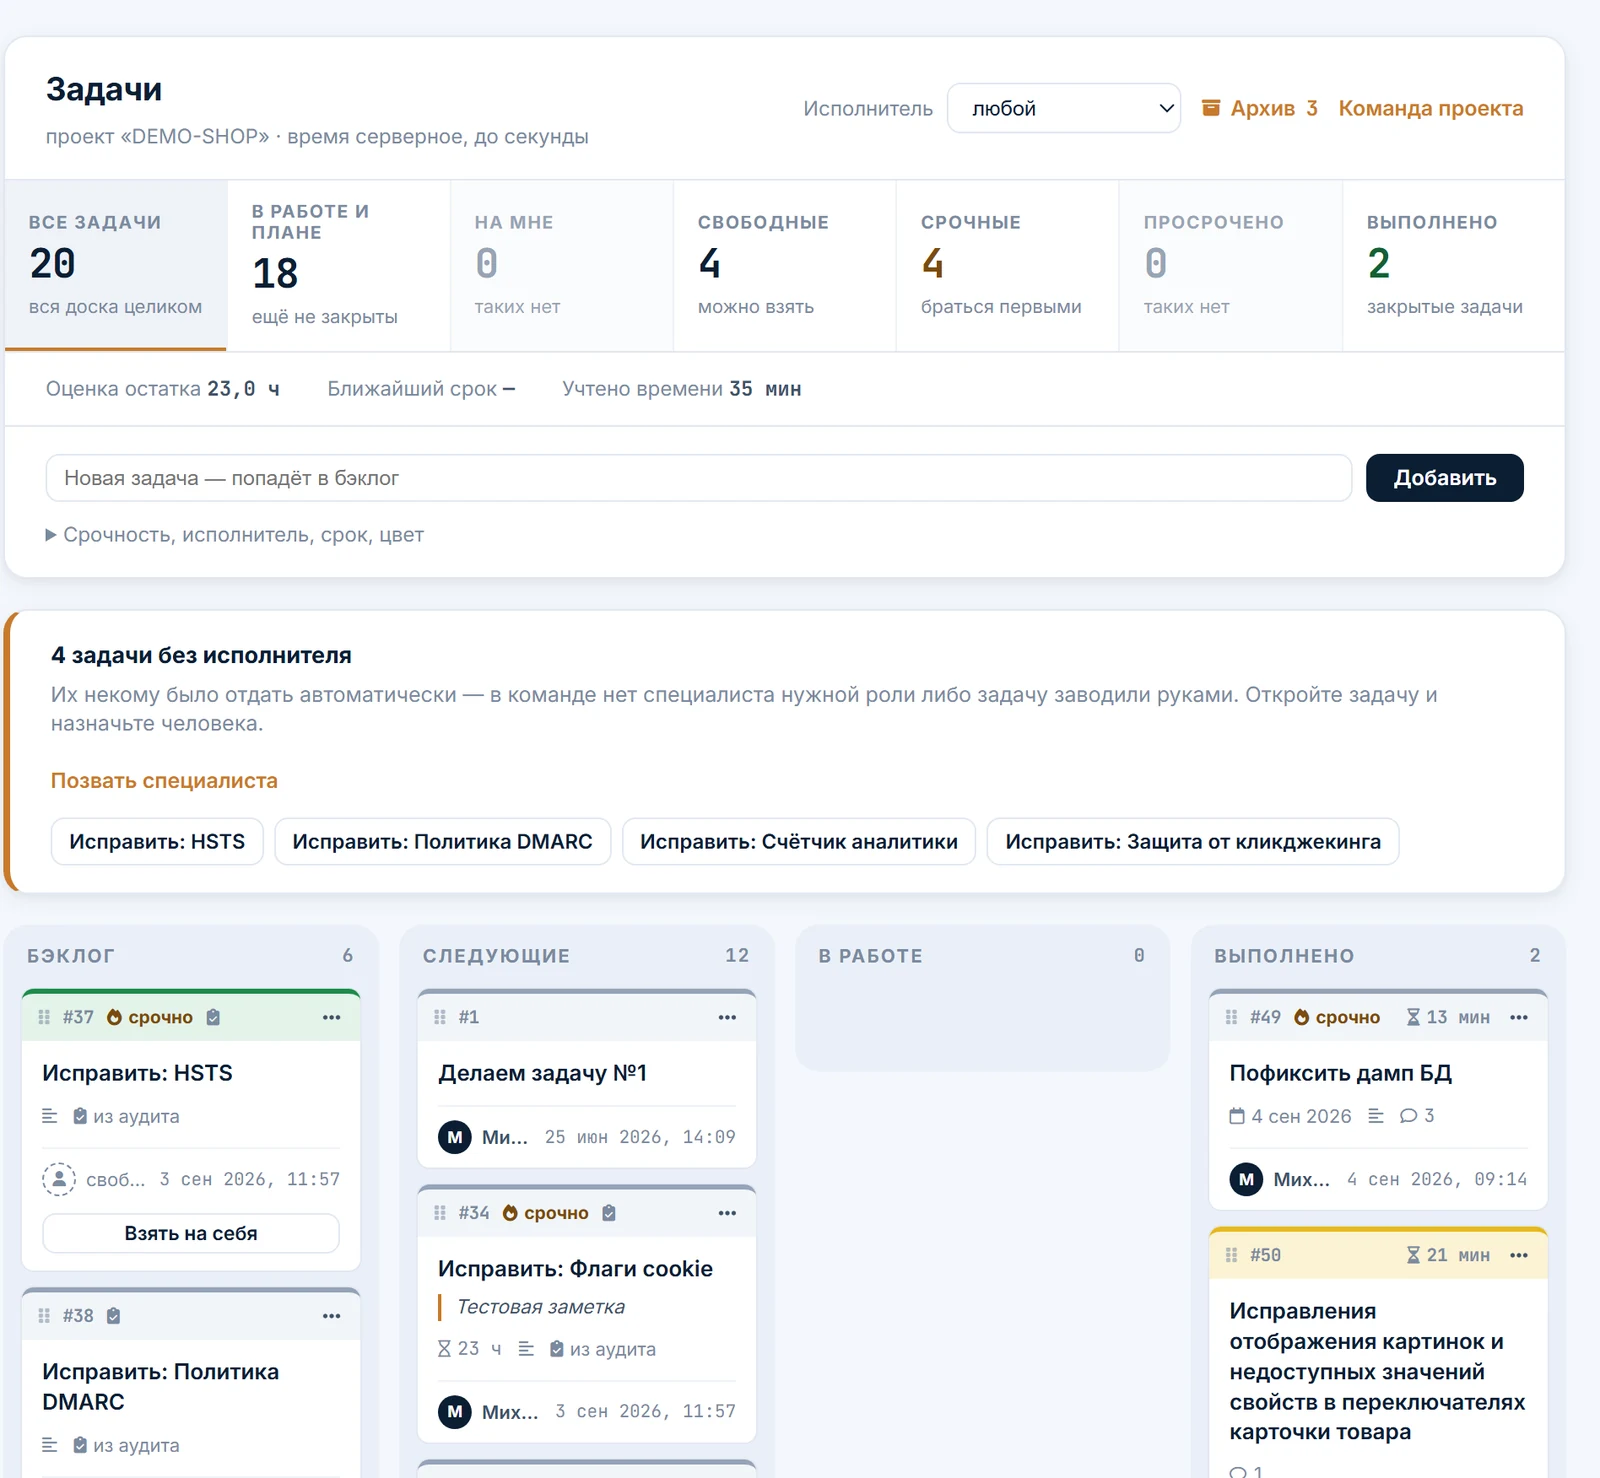The width and height of the screenshot is (1600, 1478).
Task: Click Позвать специалиста link
Action: [164, 781]
